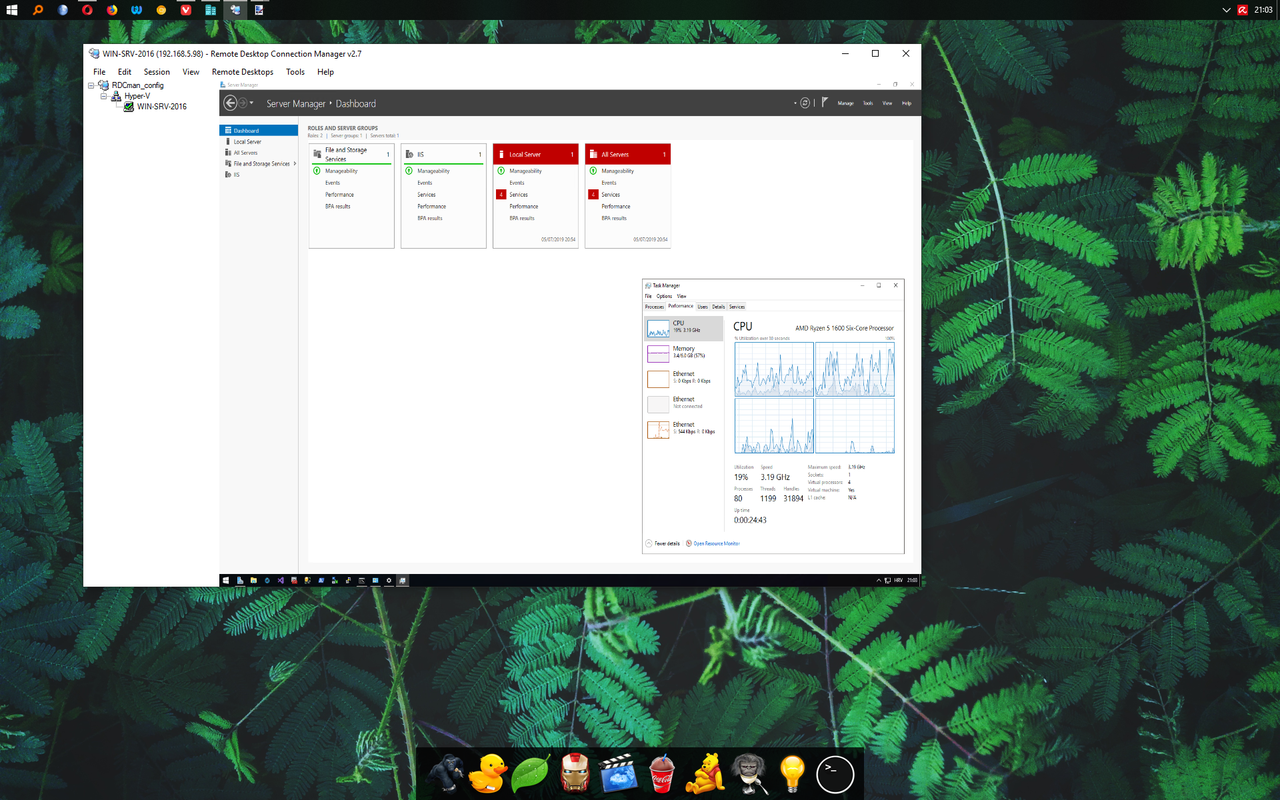
Task: Select WIN-SRV-2016 server in tree
Action: click(x=161, y=107)
